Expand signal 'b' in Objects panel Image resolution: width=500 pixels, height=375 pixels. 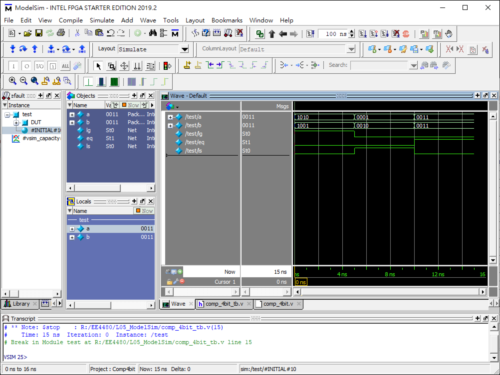pos(72,123)
